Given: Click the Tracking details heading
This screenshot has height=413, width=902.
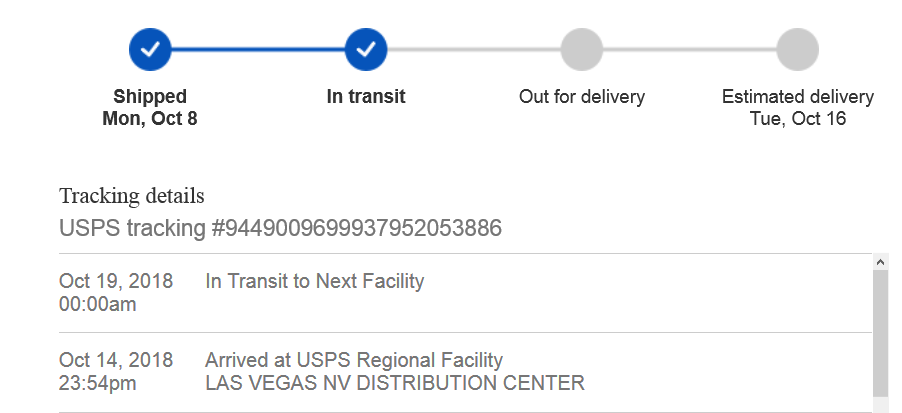Looking at the screenshot, I should click(x=132, y=196).
